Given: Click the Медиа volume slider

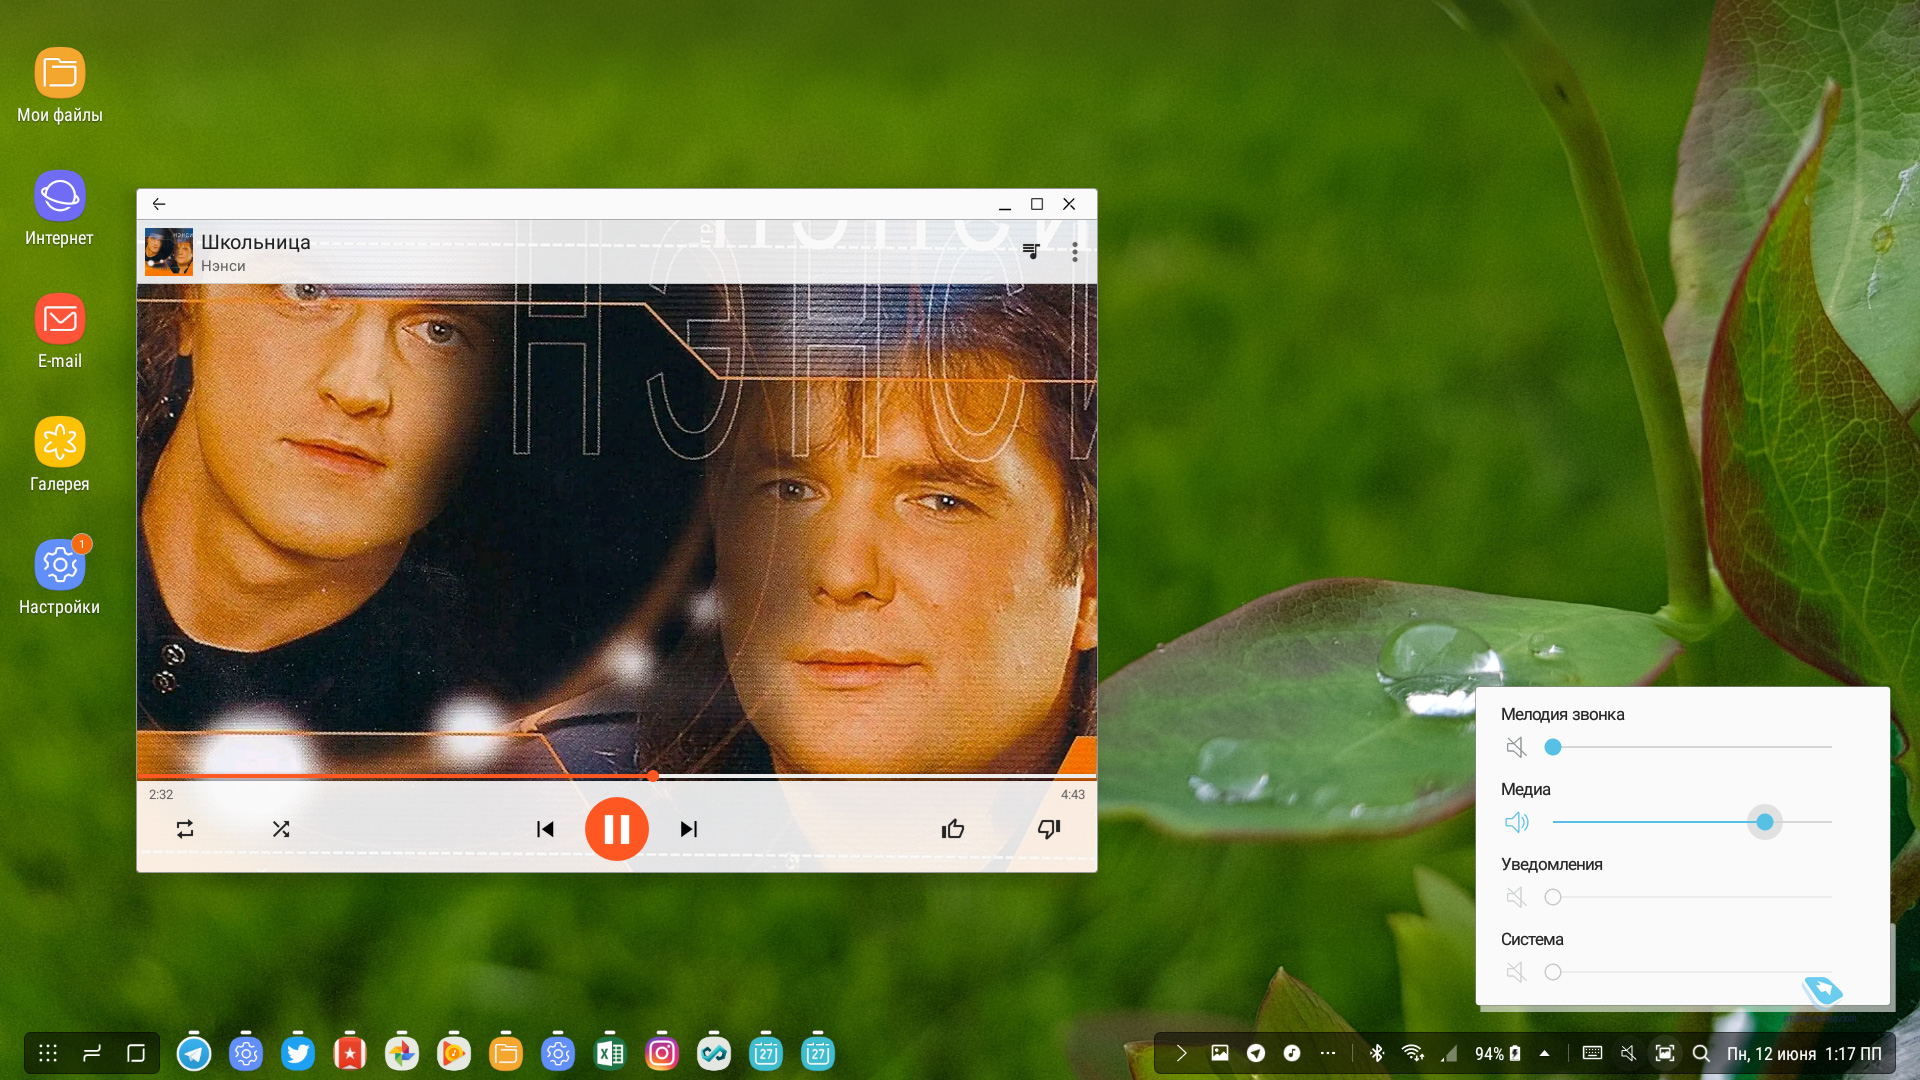Looking at the screenshot, I should coord(1692,822).
